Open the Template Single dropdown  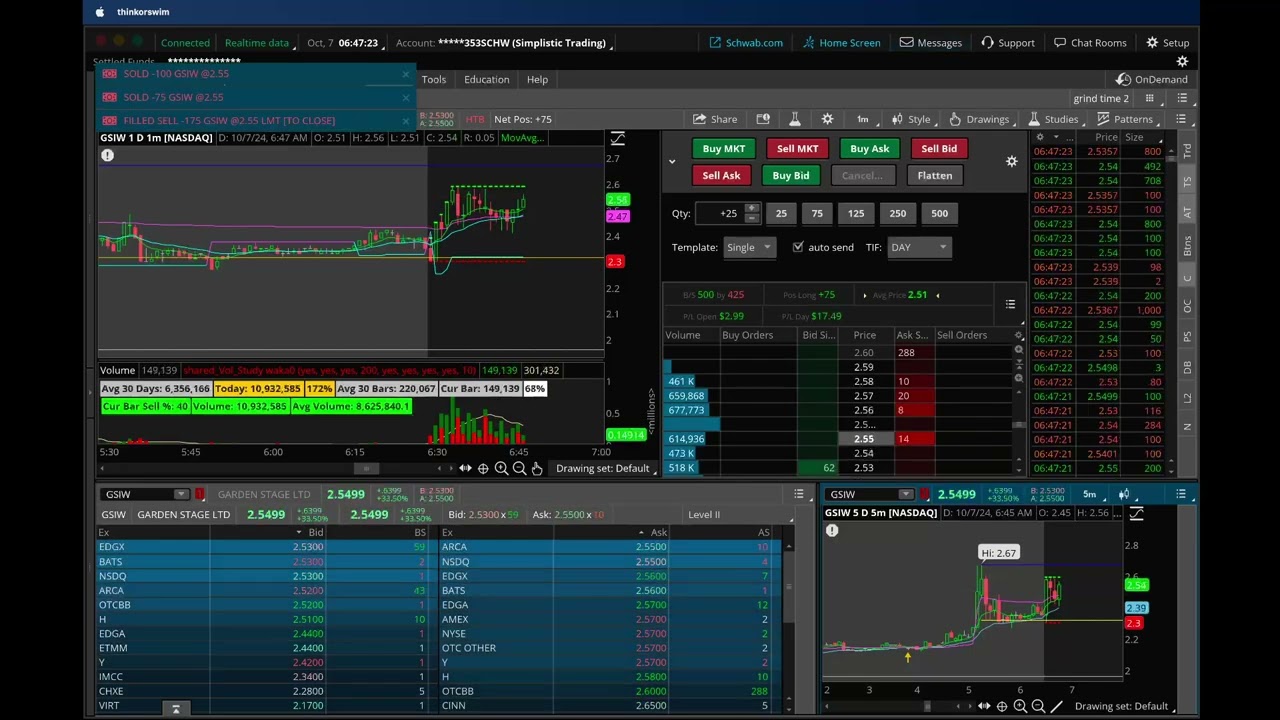click(x=749, y=247)
